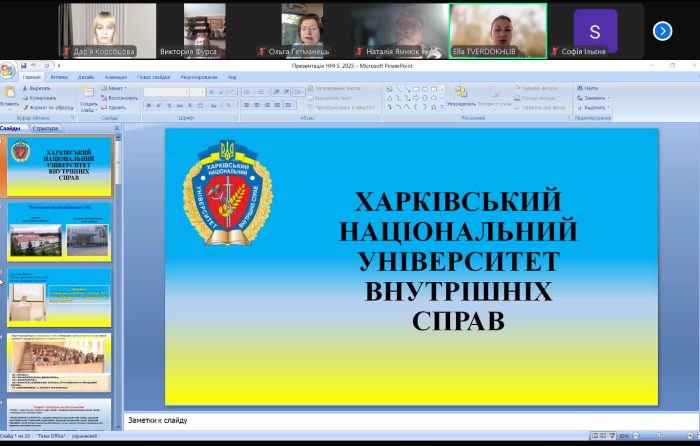700x446 pixels.
Task: Click the Paste (Вставить) clipboard icon
Action: (9, 93)
